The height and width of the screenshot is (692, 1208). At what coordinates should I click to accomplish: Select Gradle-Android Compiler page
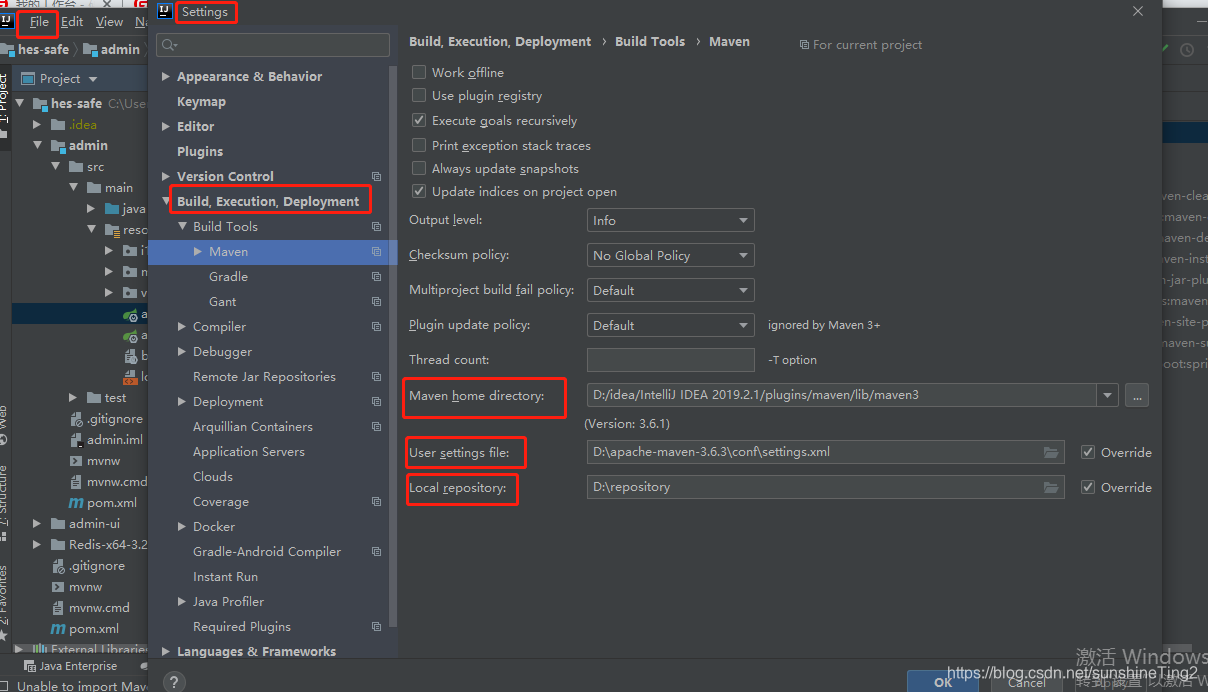point(267,551)
